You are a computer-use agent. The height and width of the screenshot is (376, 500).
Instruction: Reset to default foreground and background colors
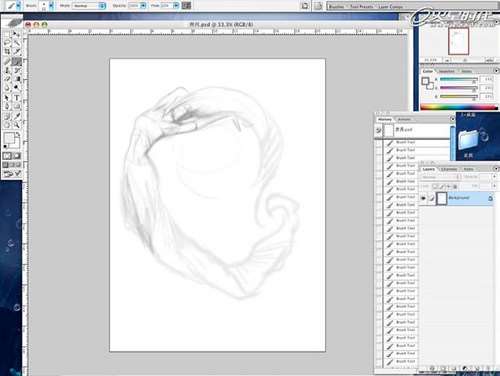(5, 146)
